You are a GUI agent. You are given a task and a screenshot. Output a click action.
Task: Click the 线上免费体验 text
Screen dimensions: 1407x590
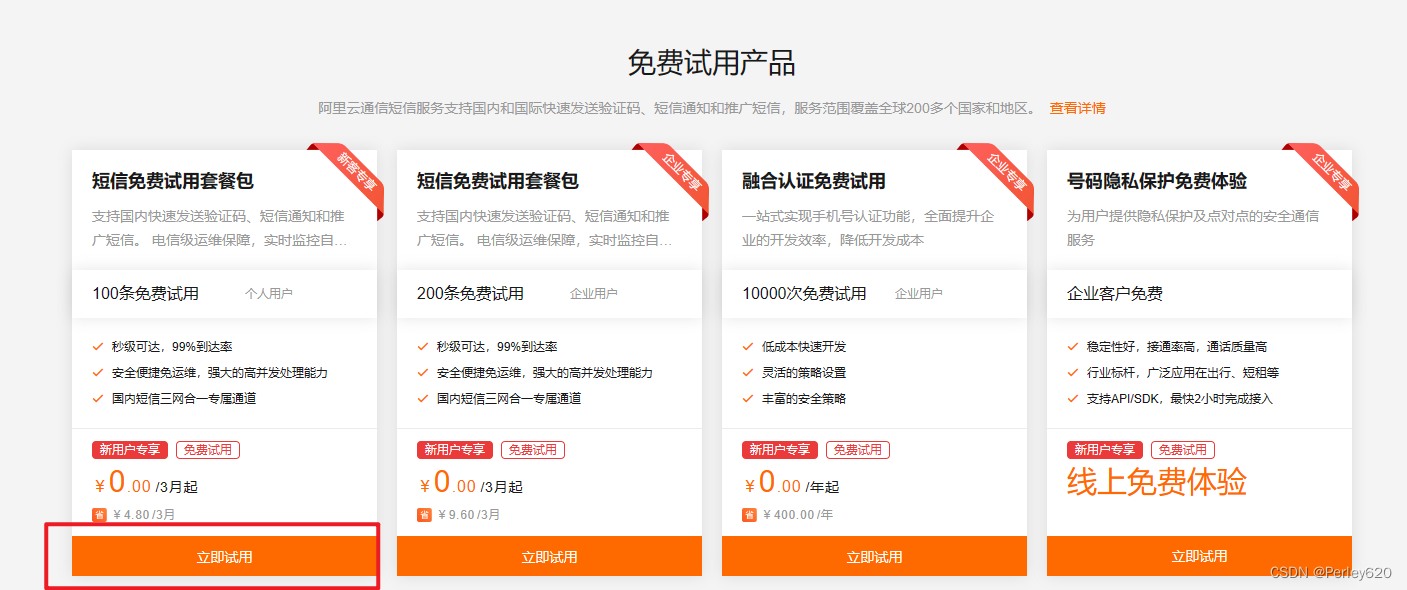tap(1157, 483)
